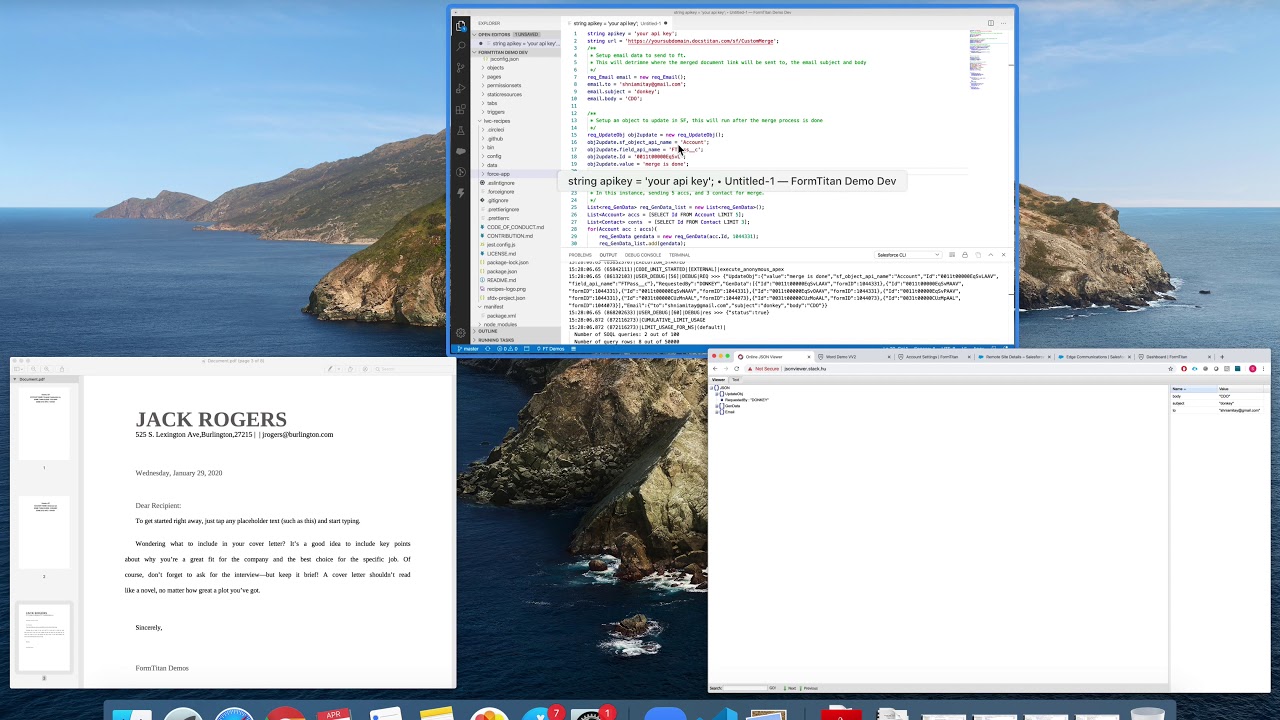The height and width of the screenshot is (720, 1280).
Task: Expand the staticresources folder
Action: 504,95
